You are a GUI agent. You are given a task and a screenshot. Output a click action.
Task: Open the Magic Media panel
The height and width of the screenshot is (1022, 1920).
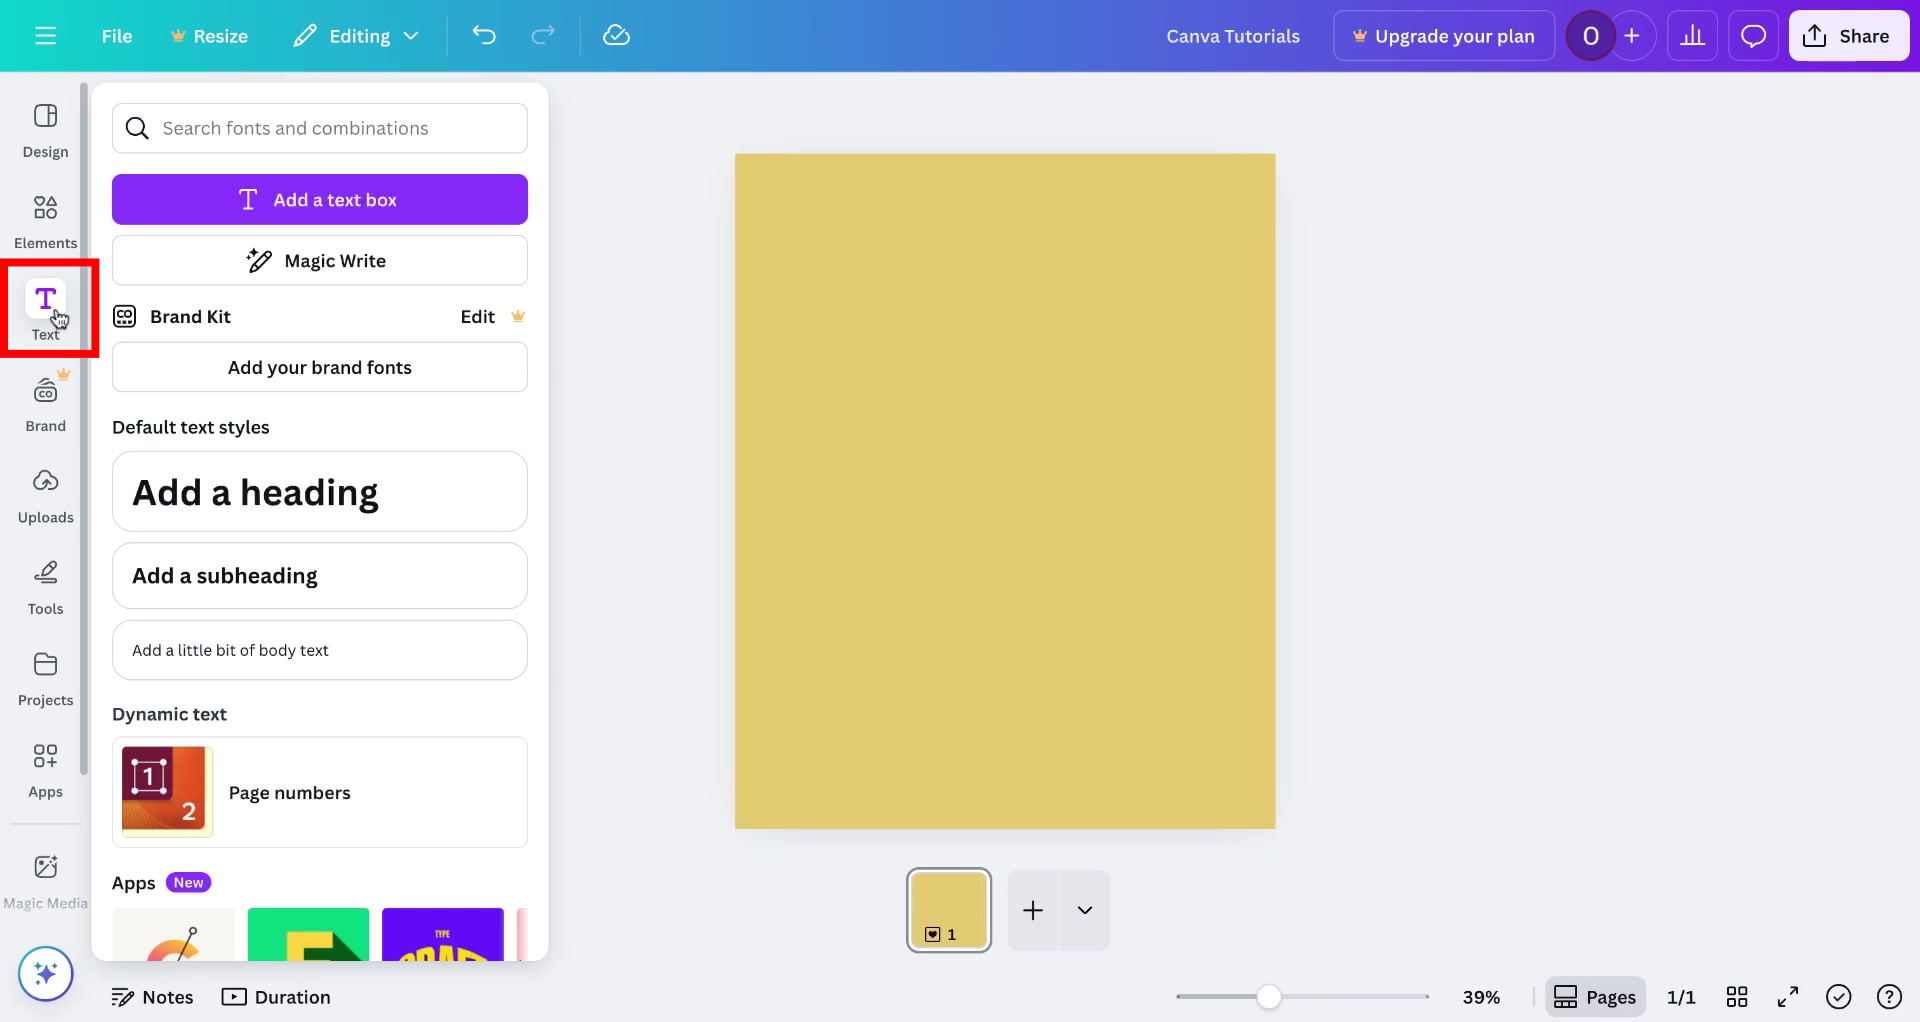44,877
